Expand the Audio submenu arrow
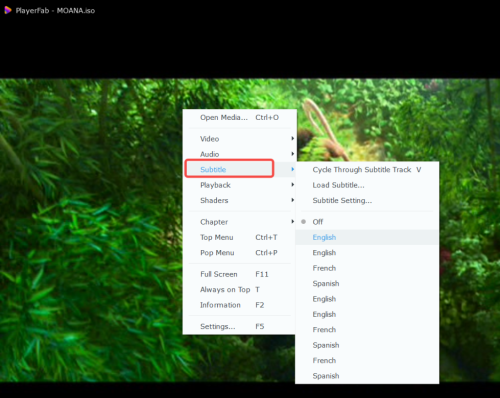The image size is (500, 398). point(292,154)
